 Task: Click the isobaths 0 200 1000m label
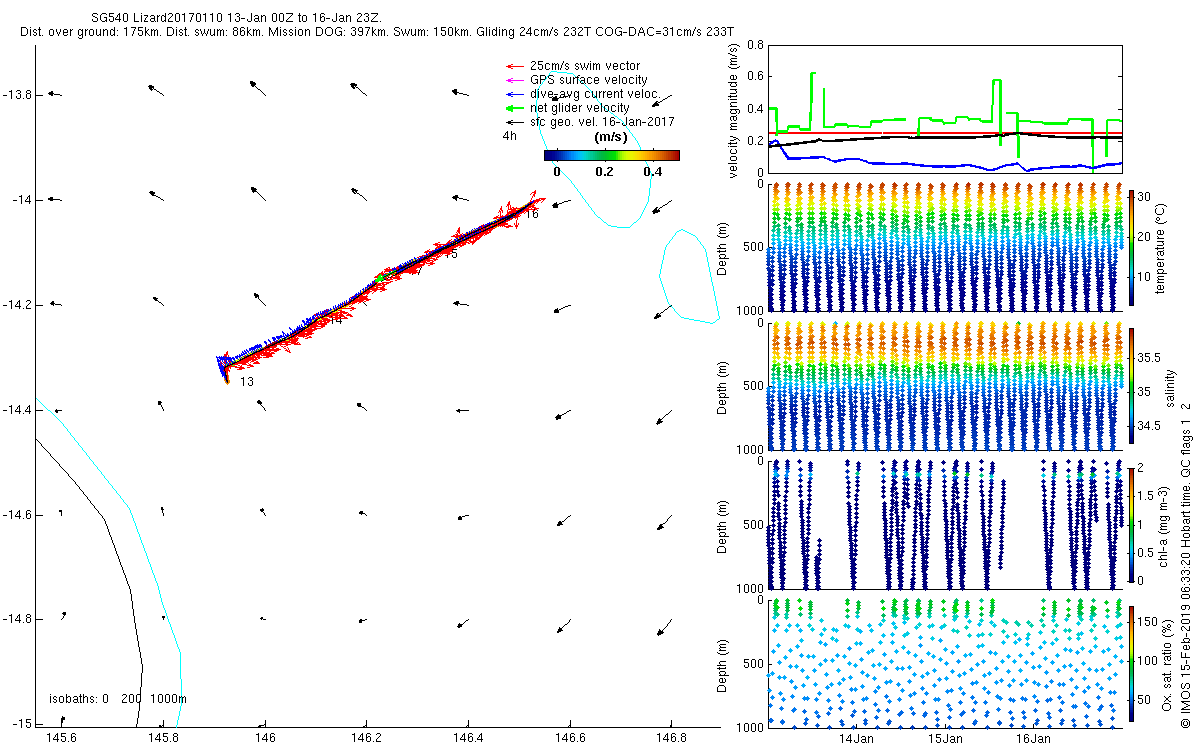pyautogui.click(x=117, y=699)
